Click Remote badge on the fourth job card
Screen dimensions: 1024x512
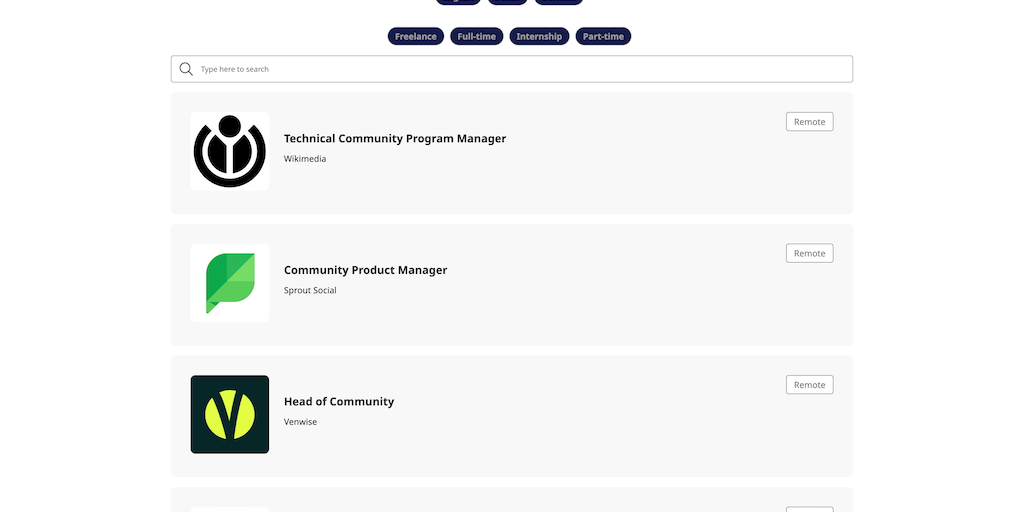(x=809, y=509)
